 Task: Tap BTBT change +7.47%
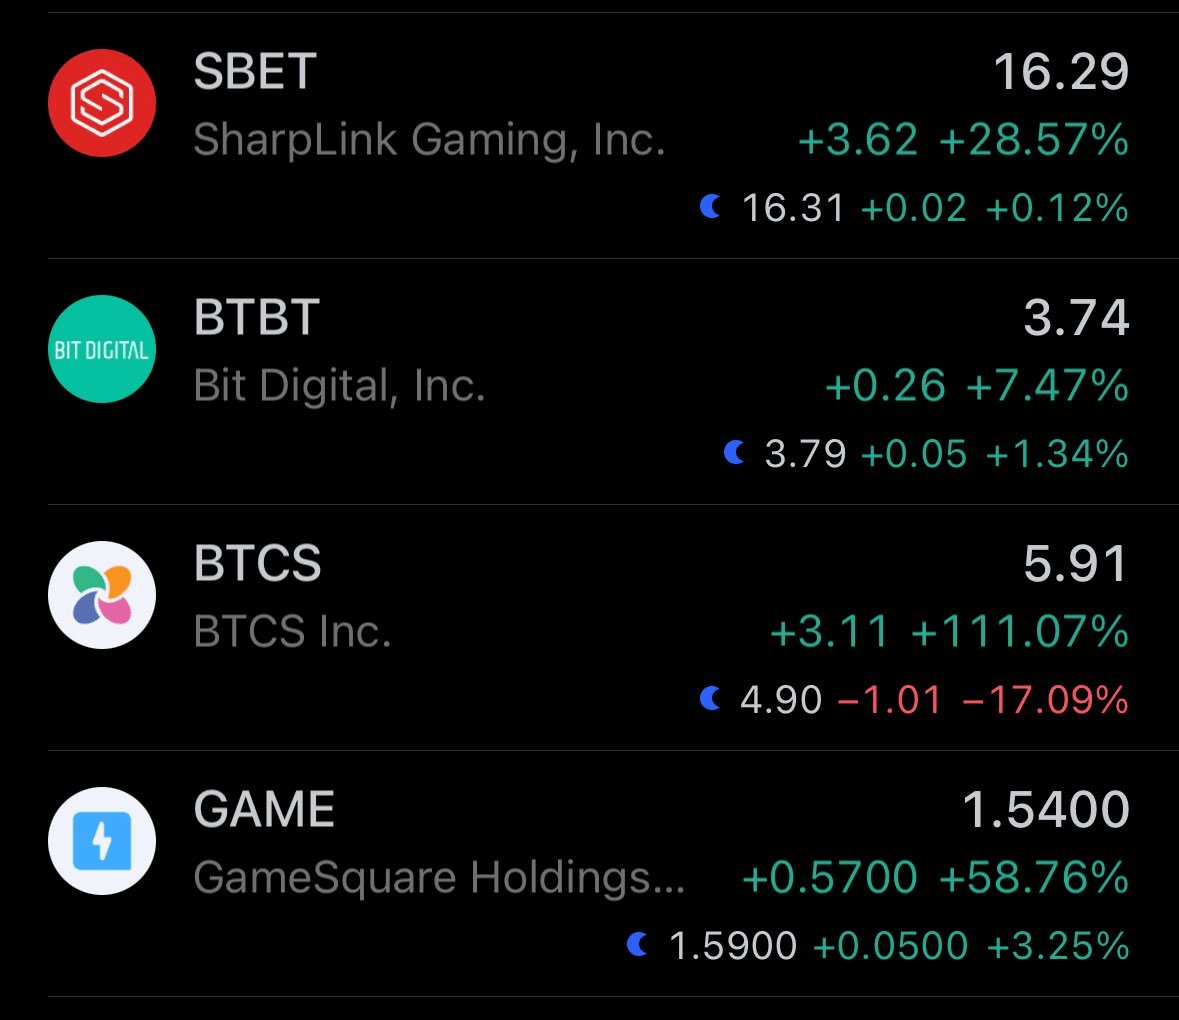pos(1047,386)
